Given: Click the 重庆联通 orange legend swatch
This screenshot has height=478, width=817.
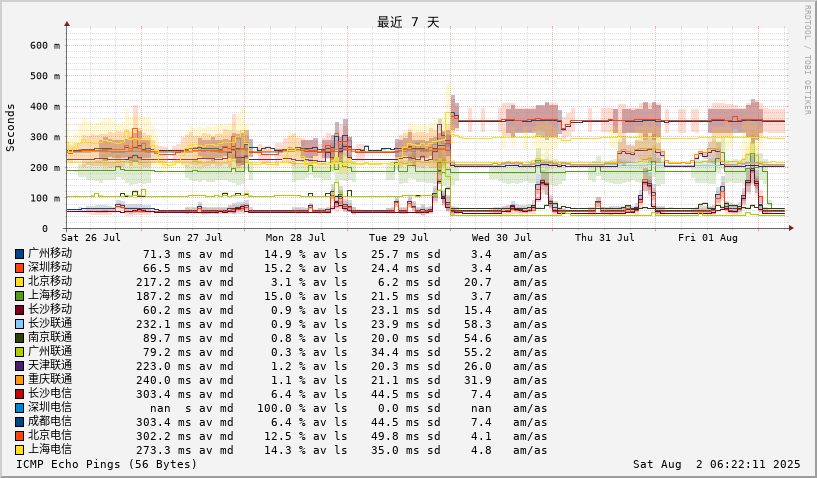Looking at the screenshot, I should click(x=19, y=381).
